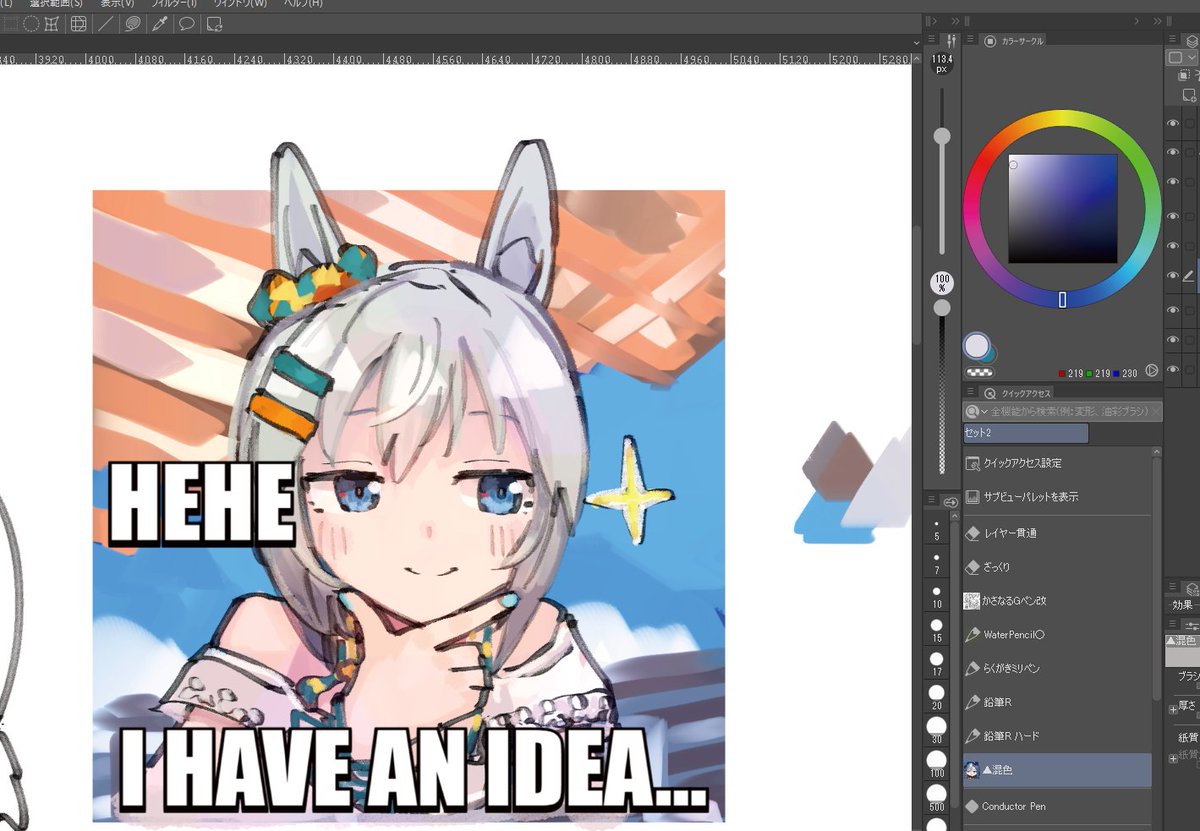Choose brush size preset 30
This screenshot has width=1200, height=831.
coord(937,731)
